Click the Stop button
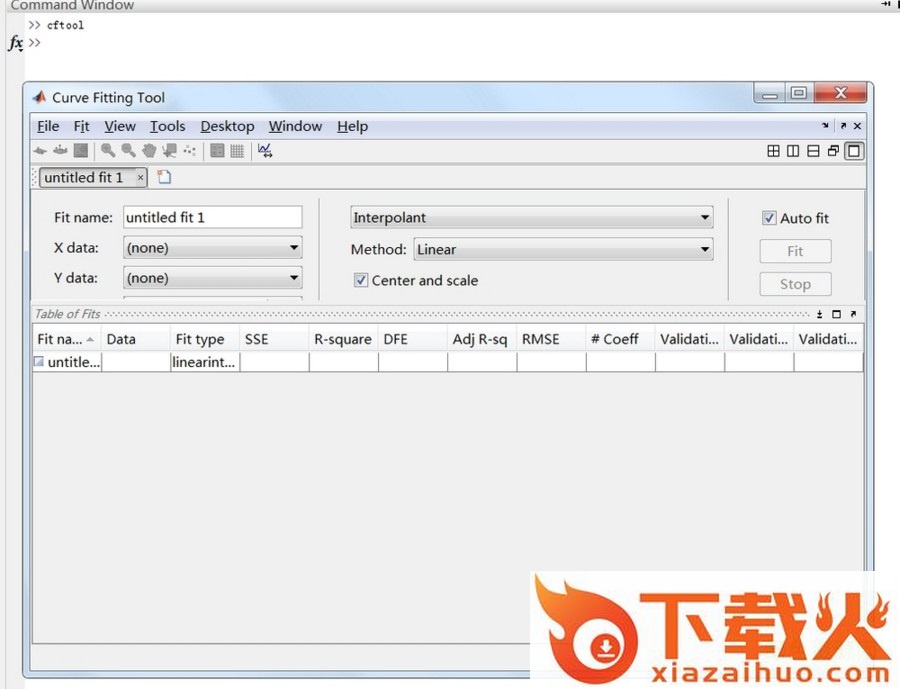 coord(795,284)
